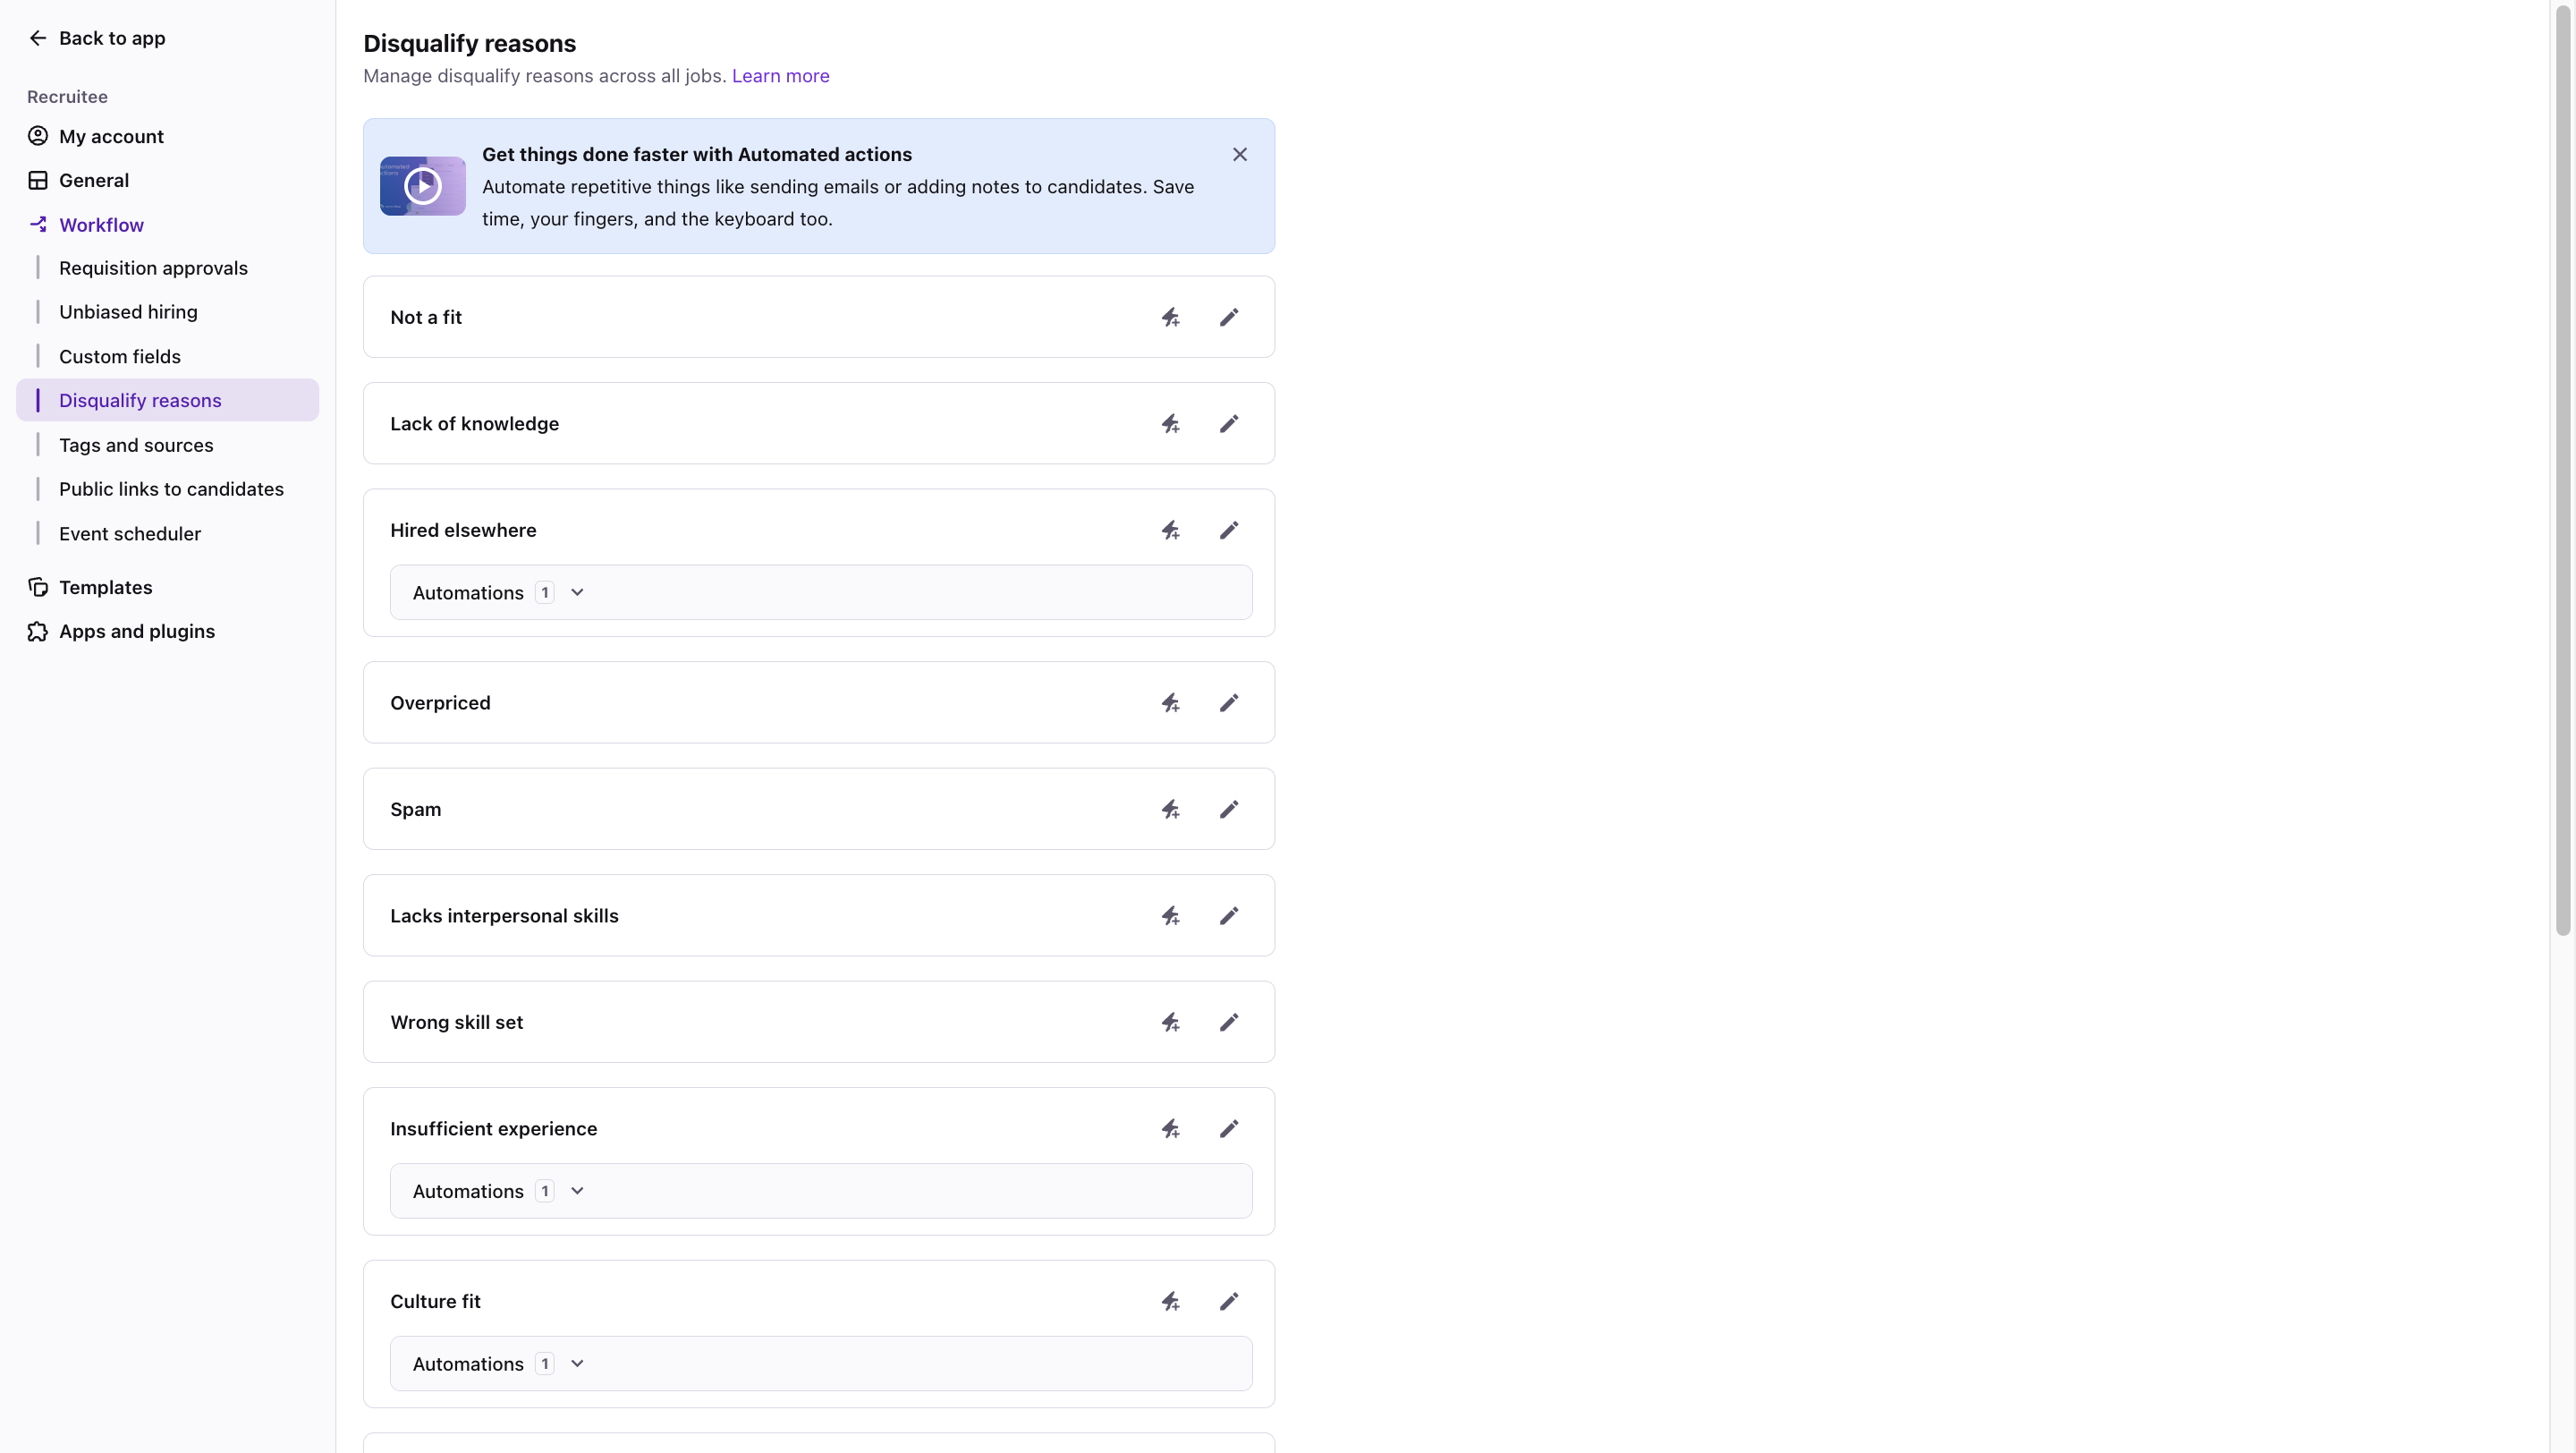Viewport: 2576px width, 1453px height.
Task: Click the bolt icon for Lacks interpersonal skills
Action: click(1170, 916)
